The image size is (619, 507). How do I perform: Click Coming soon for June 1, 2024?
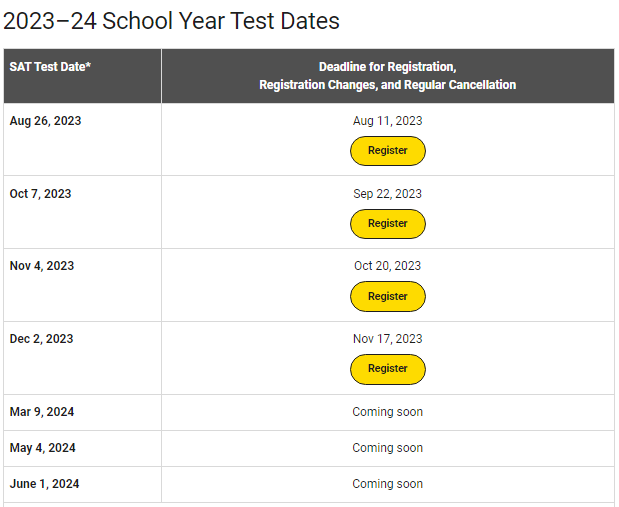[x=388, y=484]
